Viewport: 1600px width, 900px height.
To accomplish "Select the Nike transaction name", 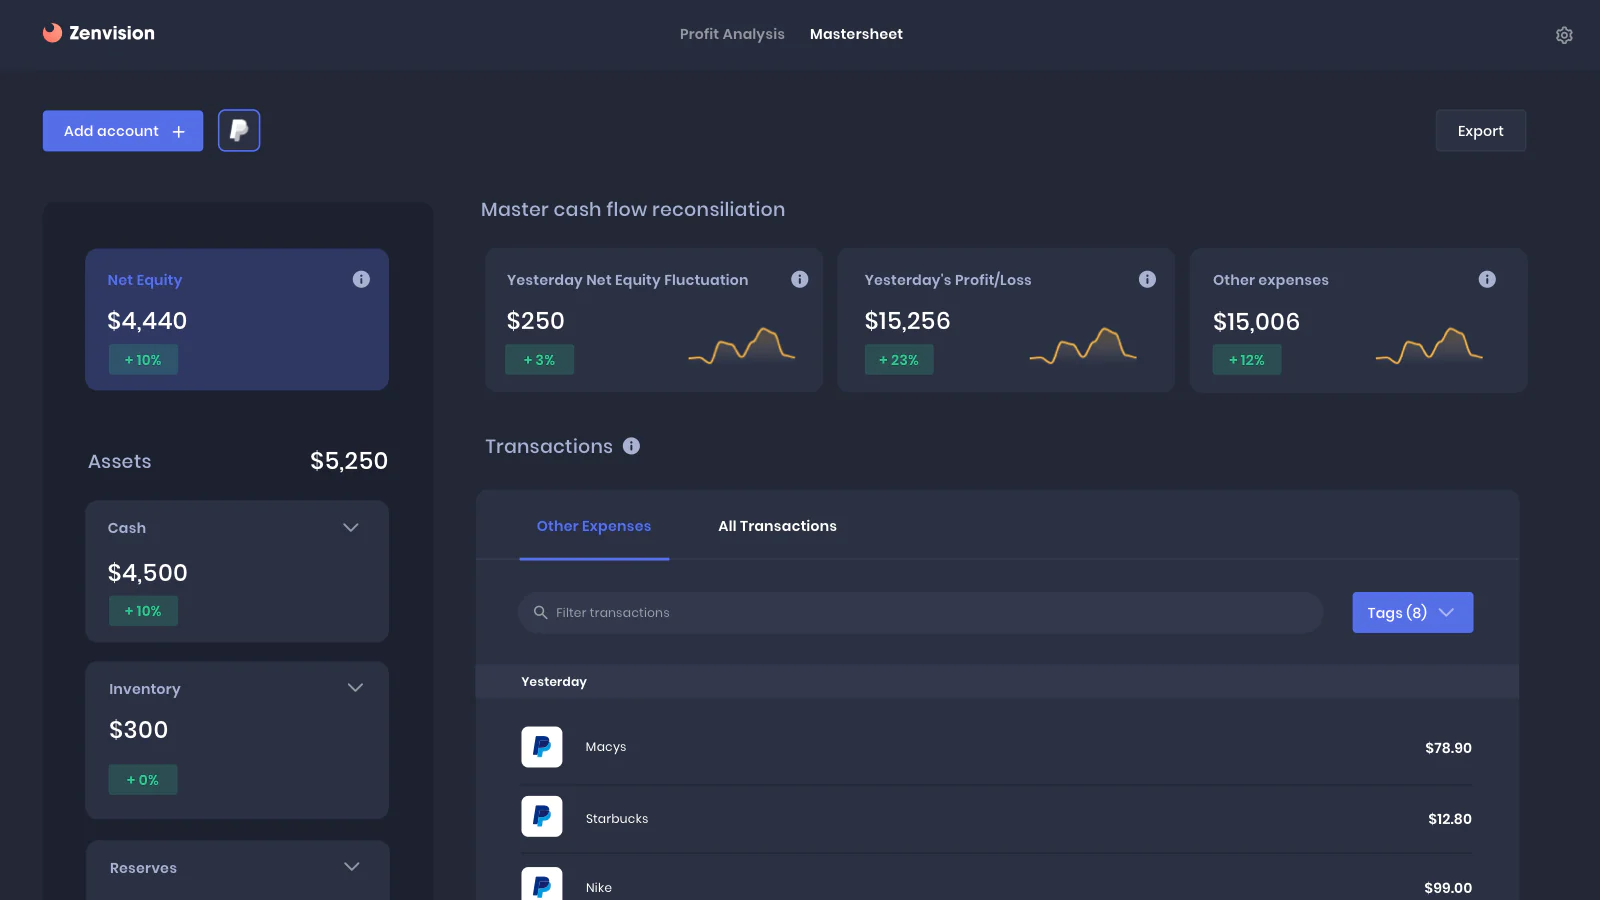I will pos(599,887).
